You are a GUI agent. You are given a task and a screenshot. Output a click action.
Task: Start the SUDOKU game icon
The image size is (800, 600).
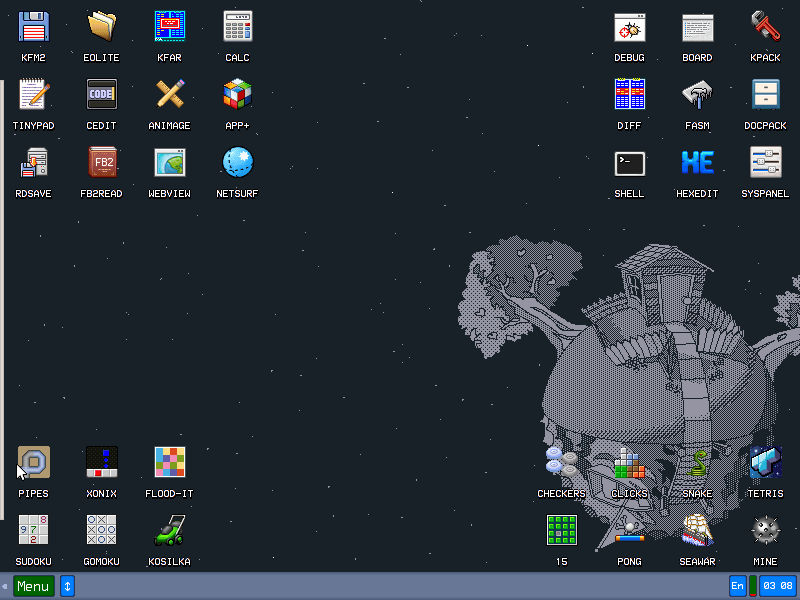pyautogui.click(x=34, y=530)
